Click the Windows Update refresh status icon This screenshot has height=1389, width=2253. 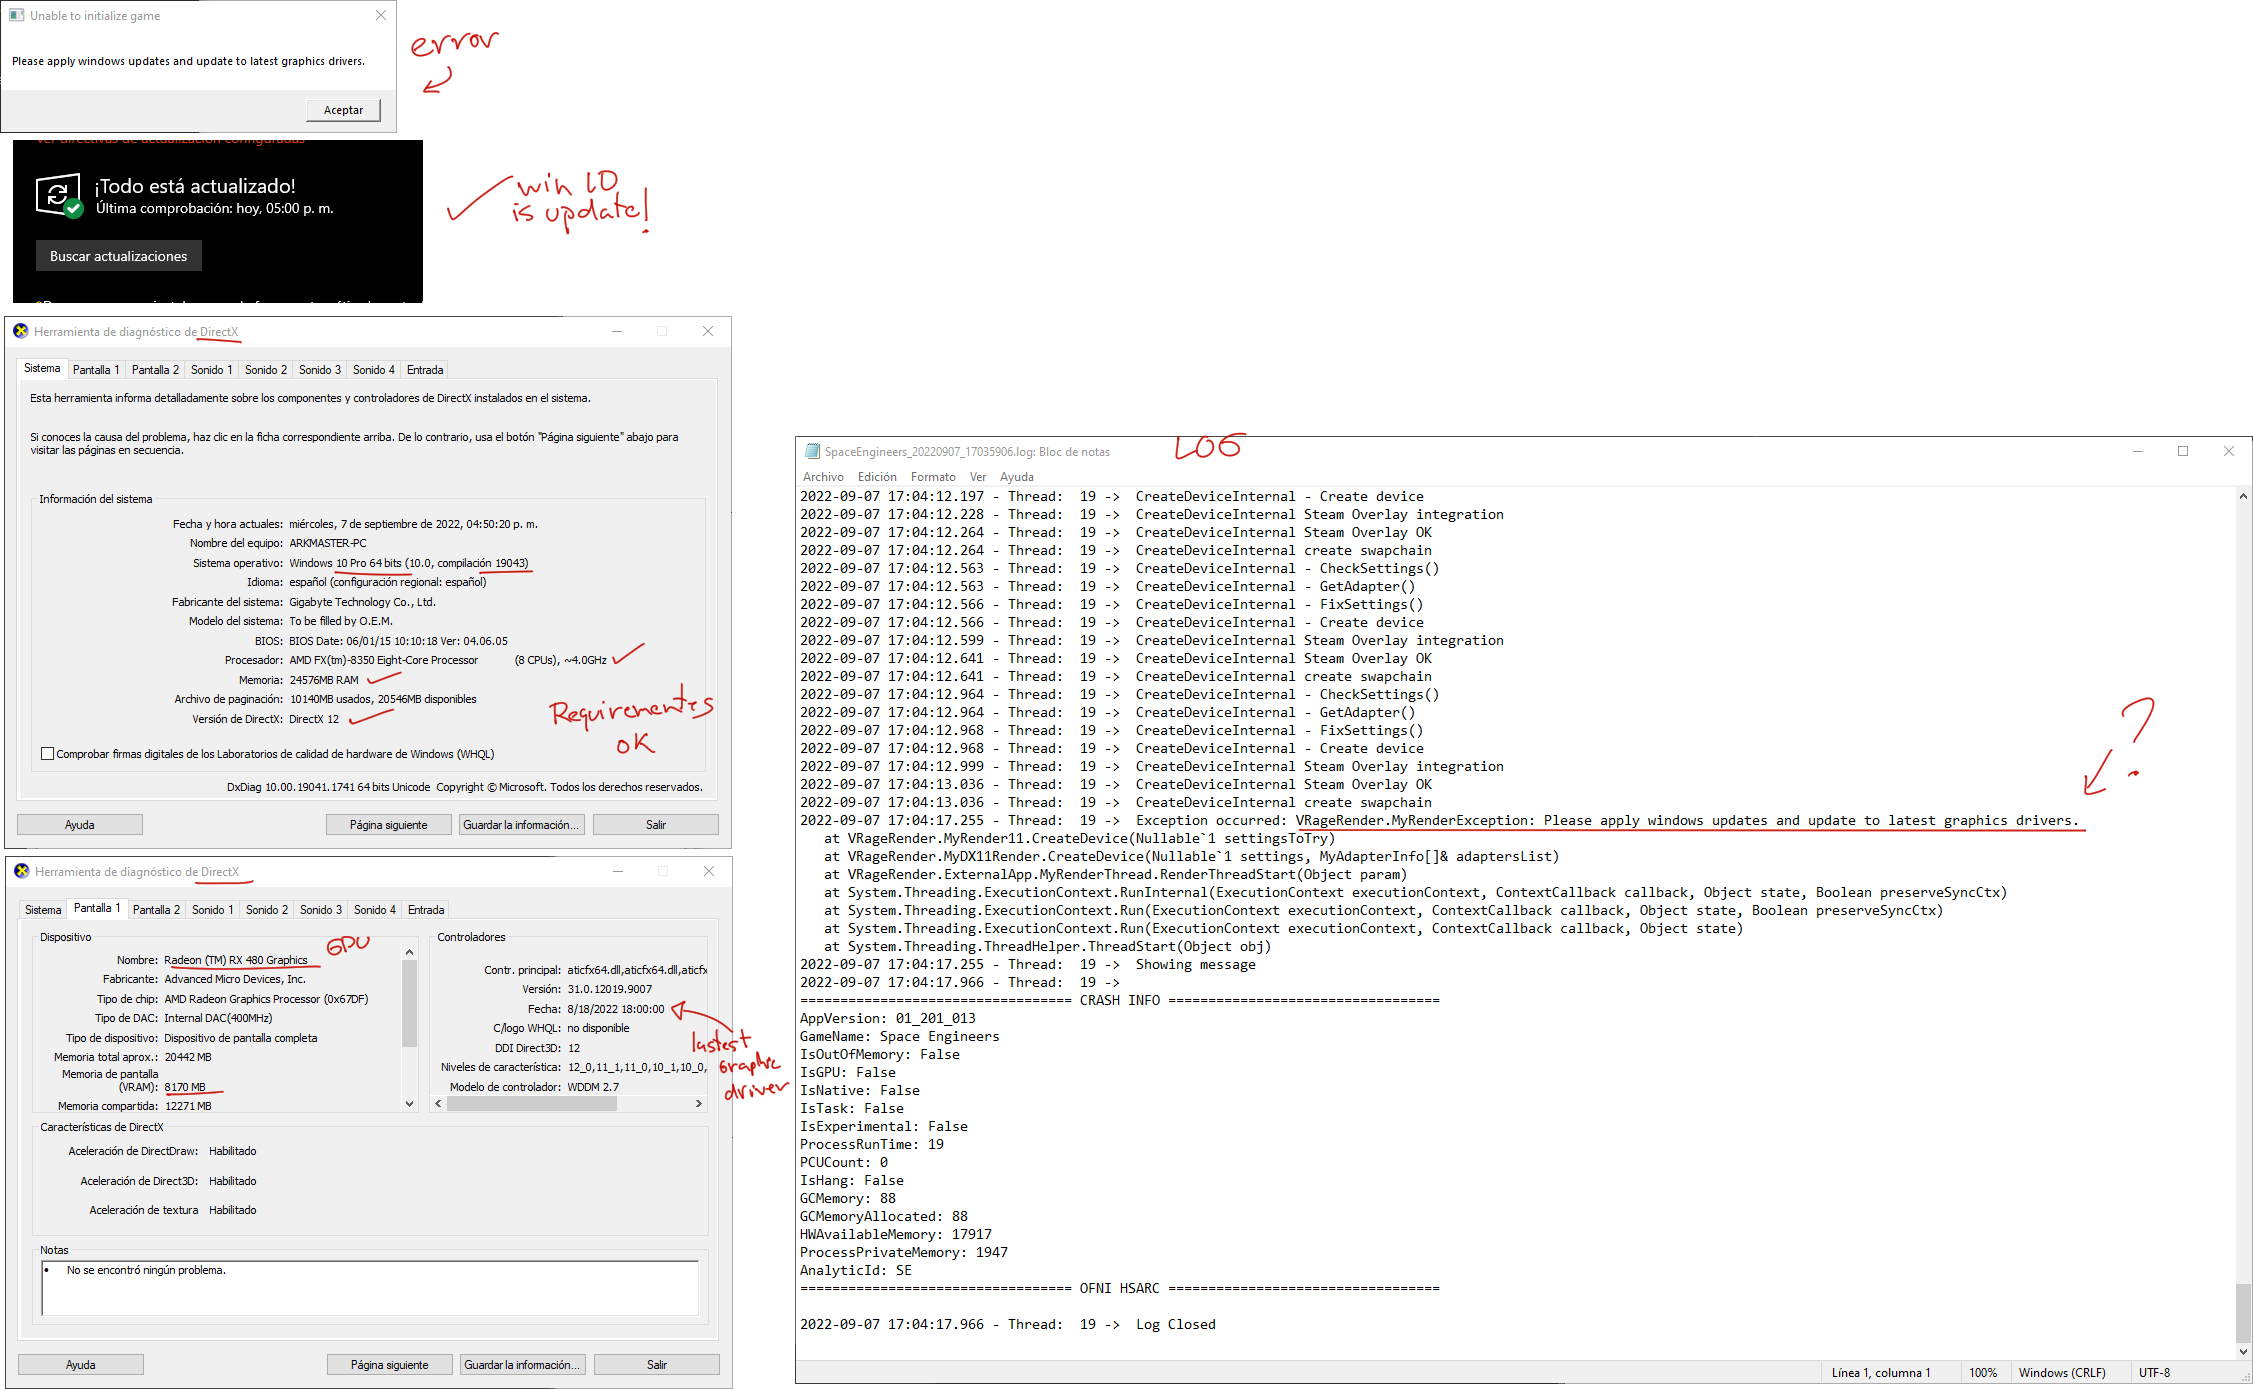click(58, 195)
